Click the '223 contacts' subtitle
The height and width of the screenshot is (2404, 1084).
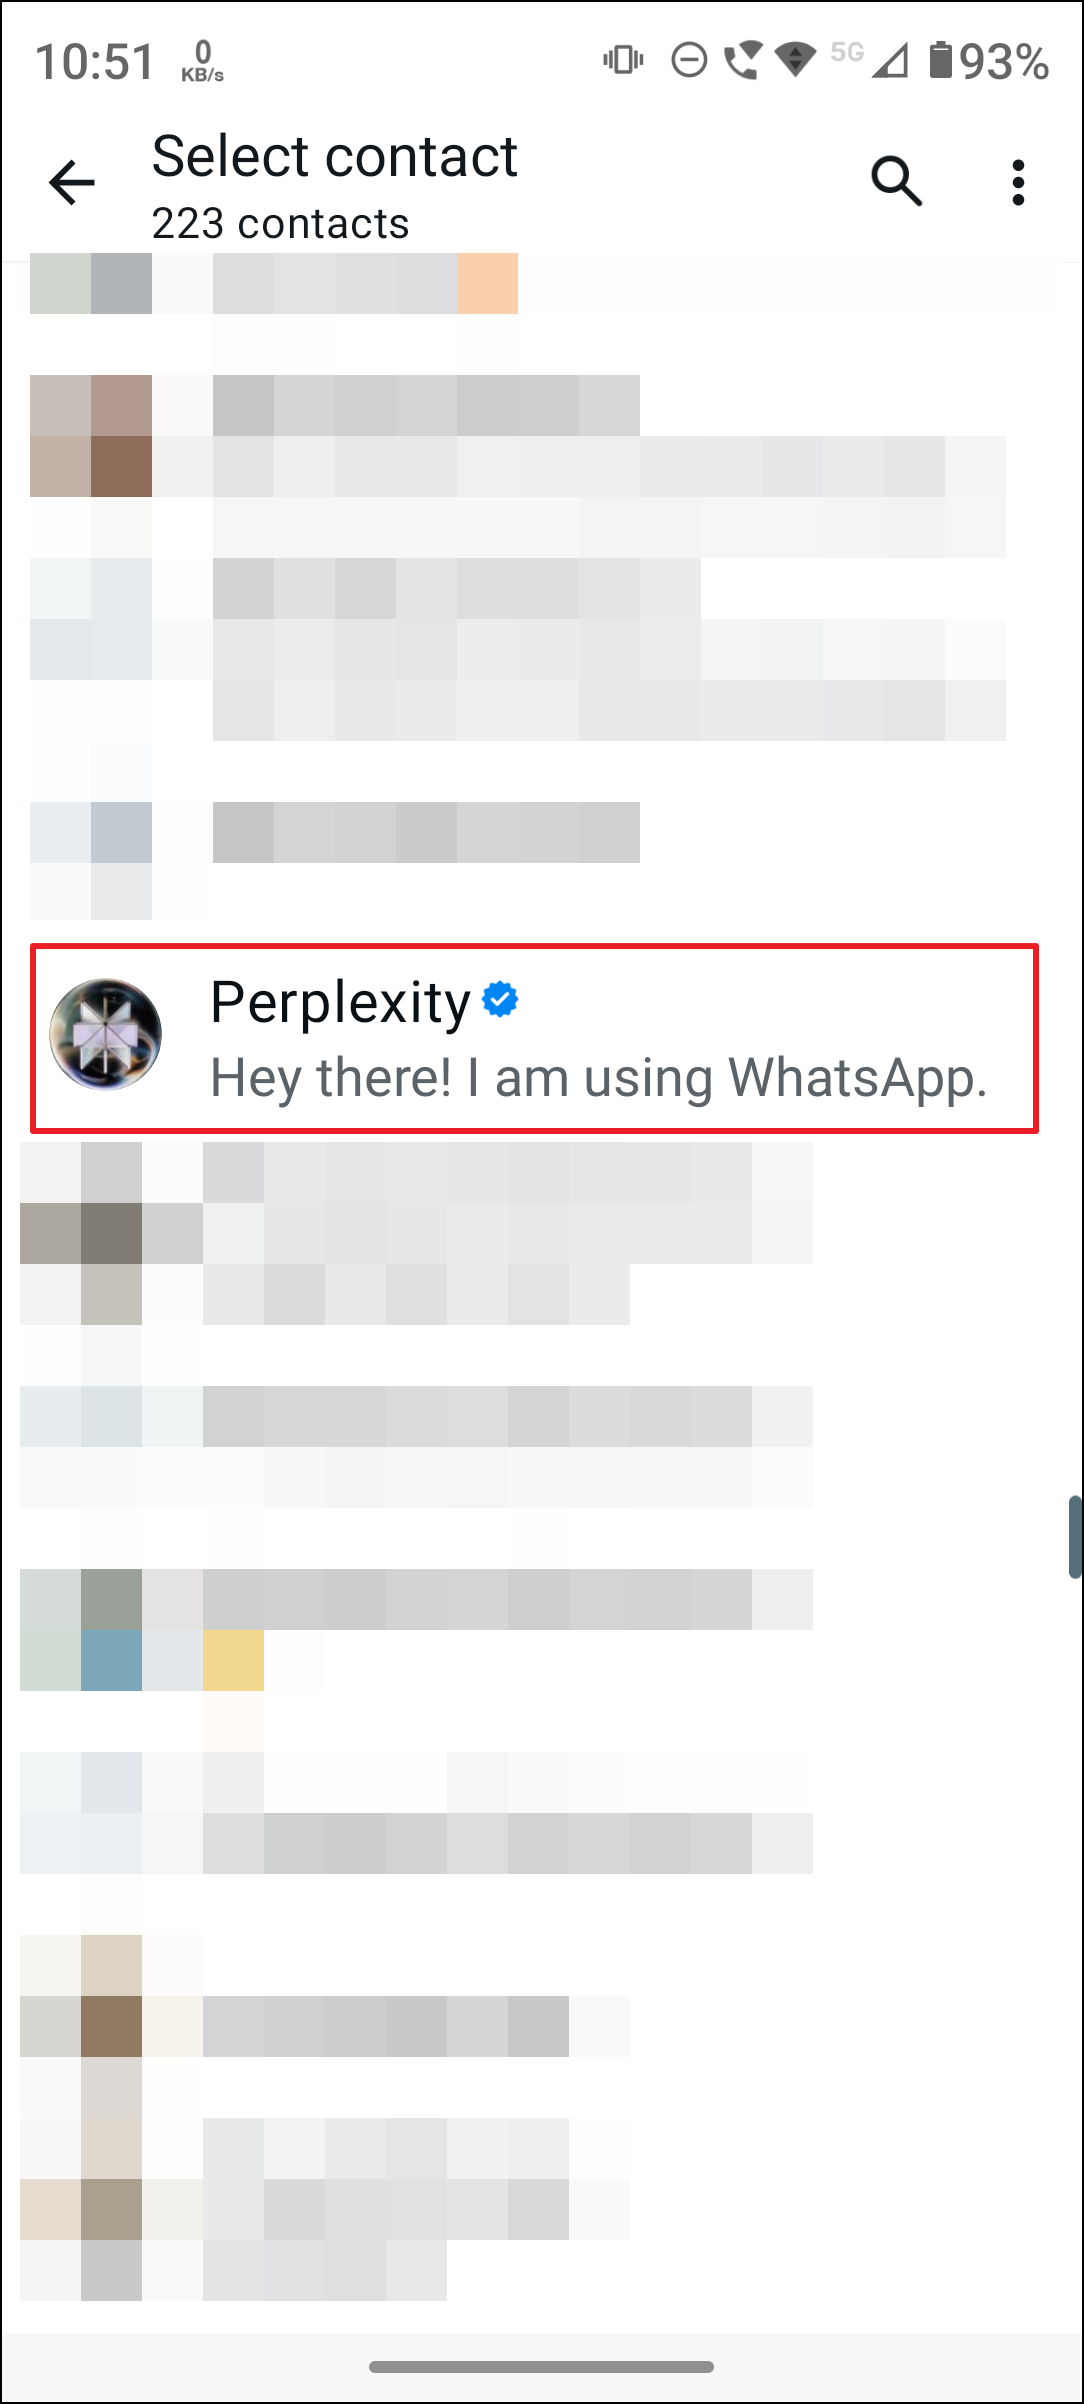[x=279, y=222]
